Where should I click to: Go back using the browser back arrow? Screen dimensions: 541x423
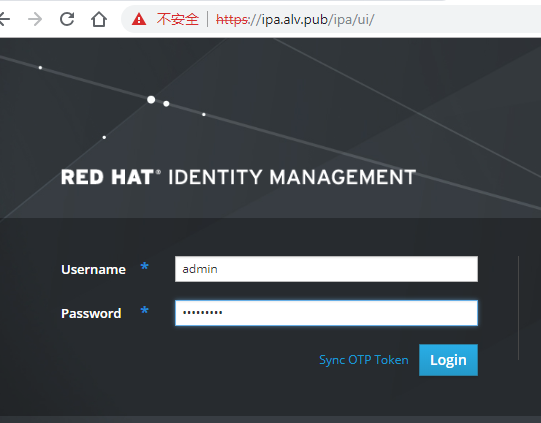click(4, 19)
